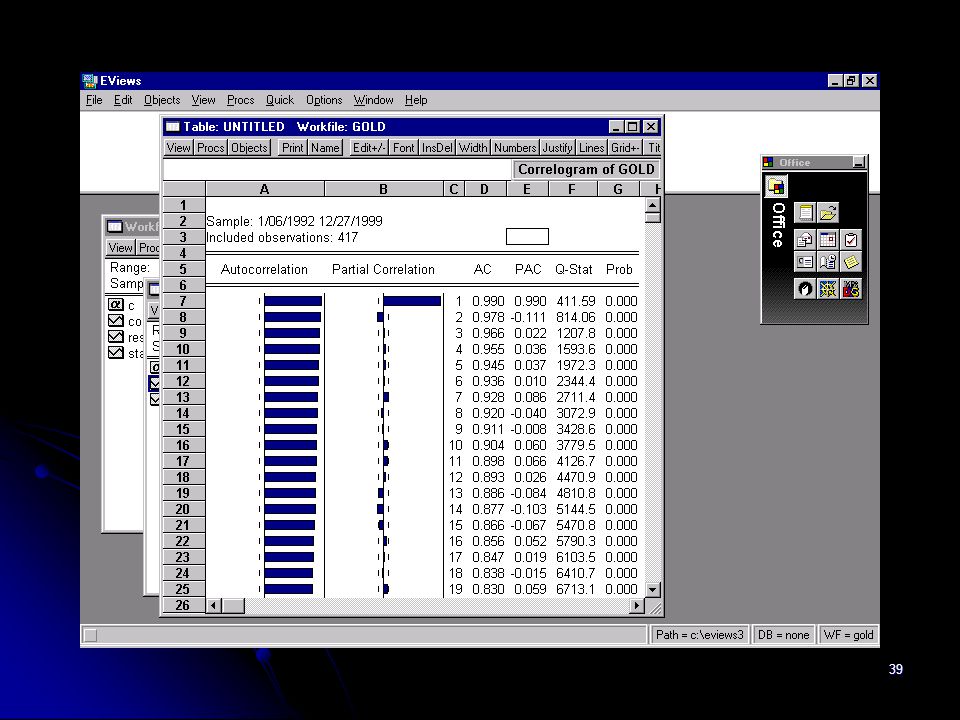Select column B header in table

click(383, 189)
